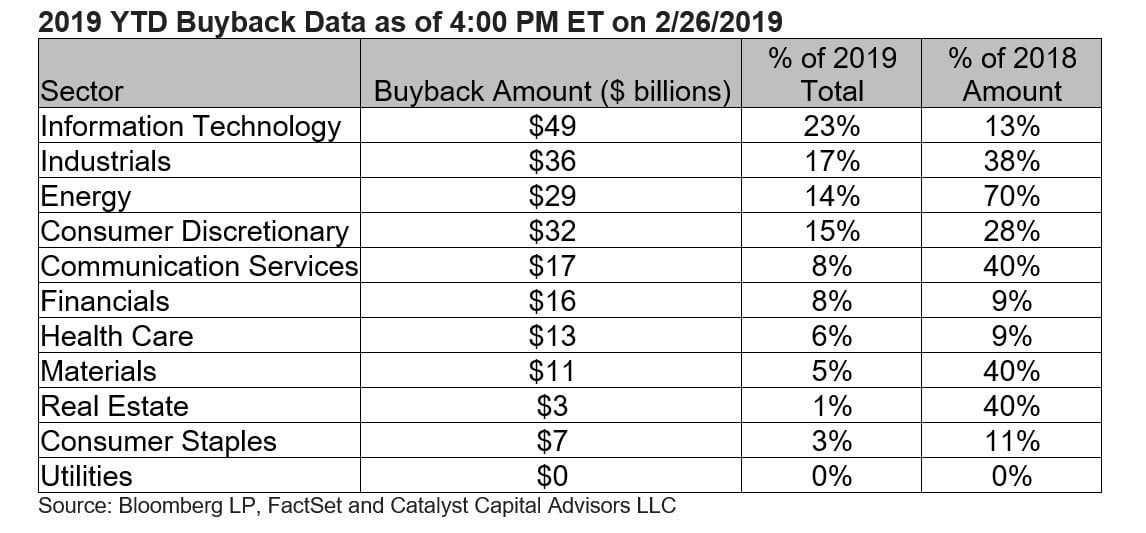Click the Energy row label
This screenshot has width=1146, height=533.
click(85, 197)
